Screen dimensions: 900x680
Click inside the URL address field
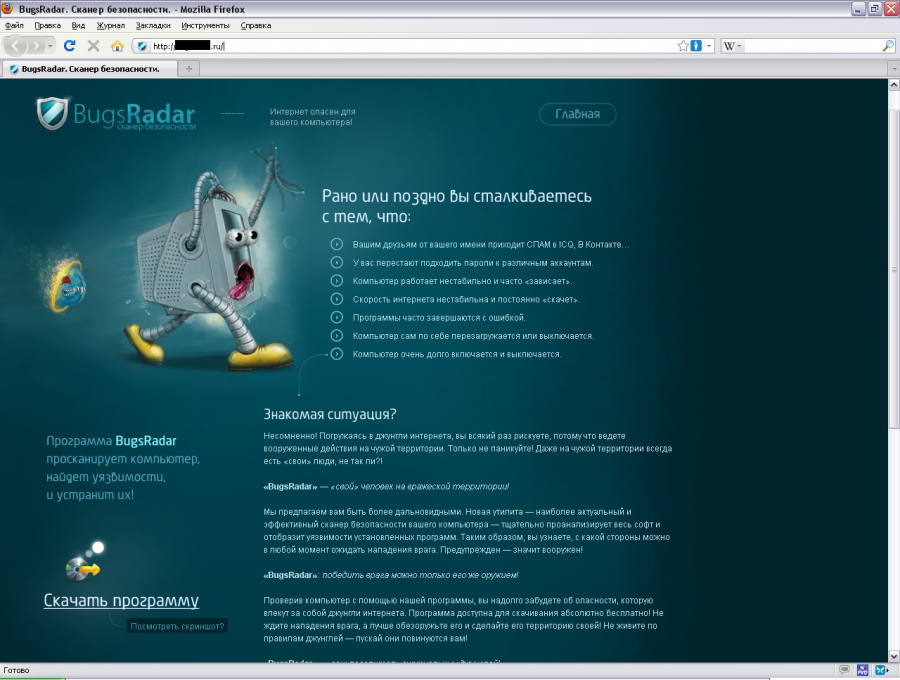(x=400, y=46)
